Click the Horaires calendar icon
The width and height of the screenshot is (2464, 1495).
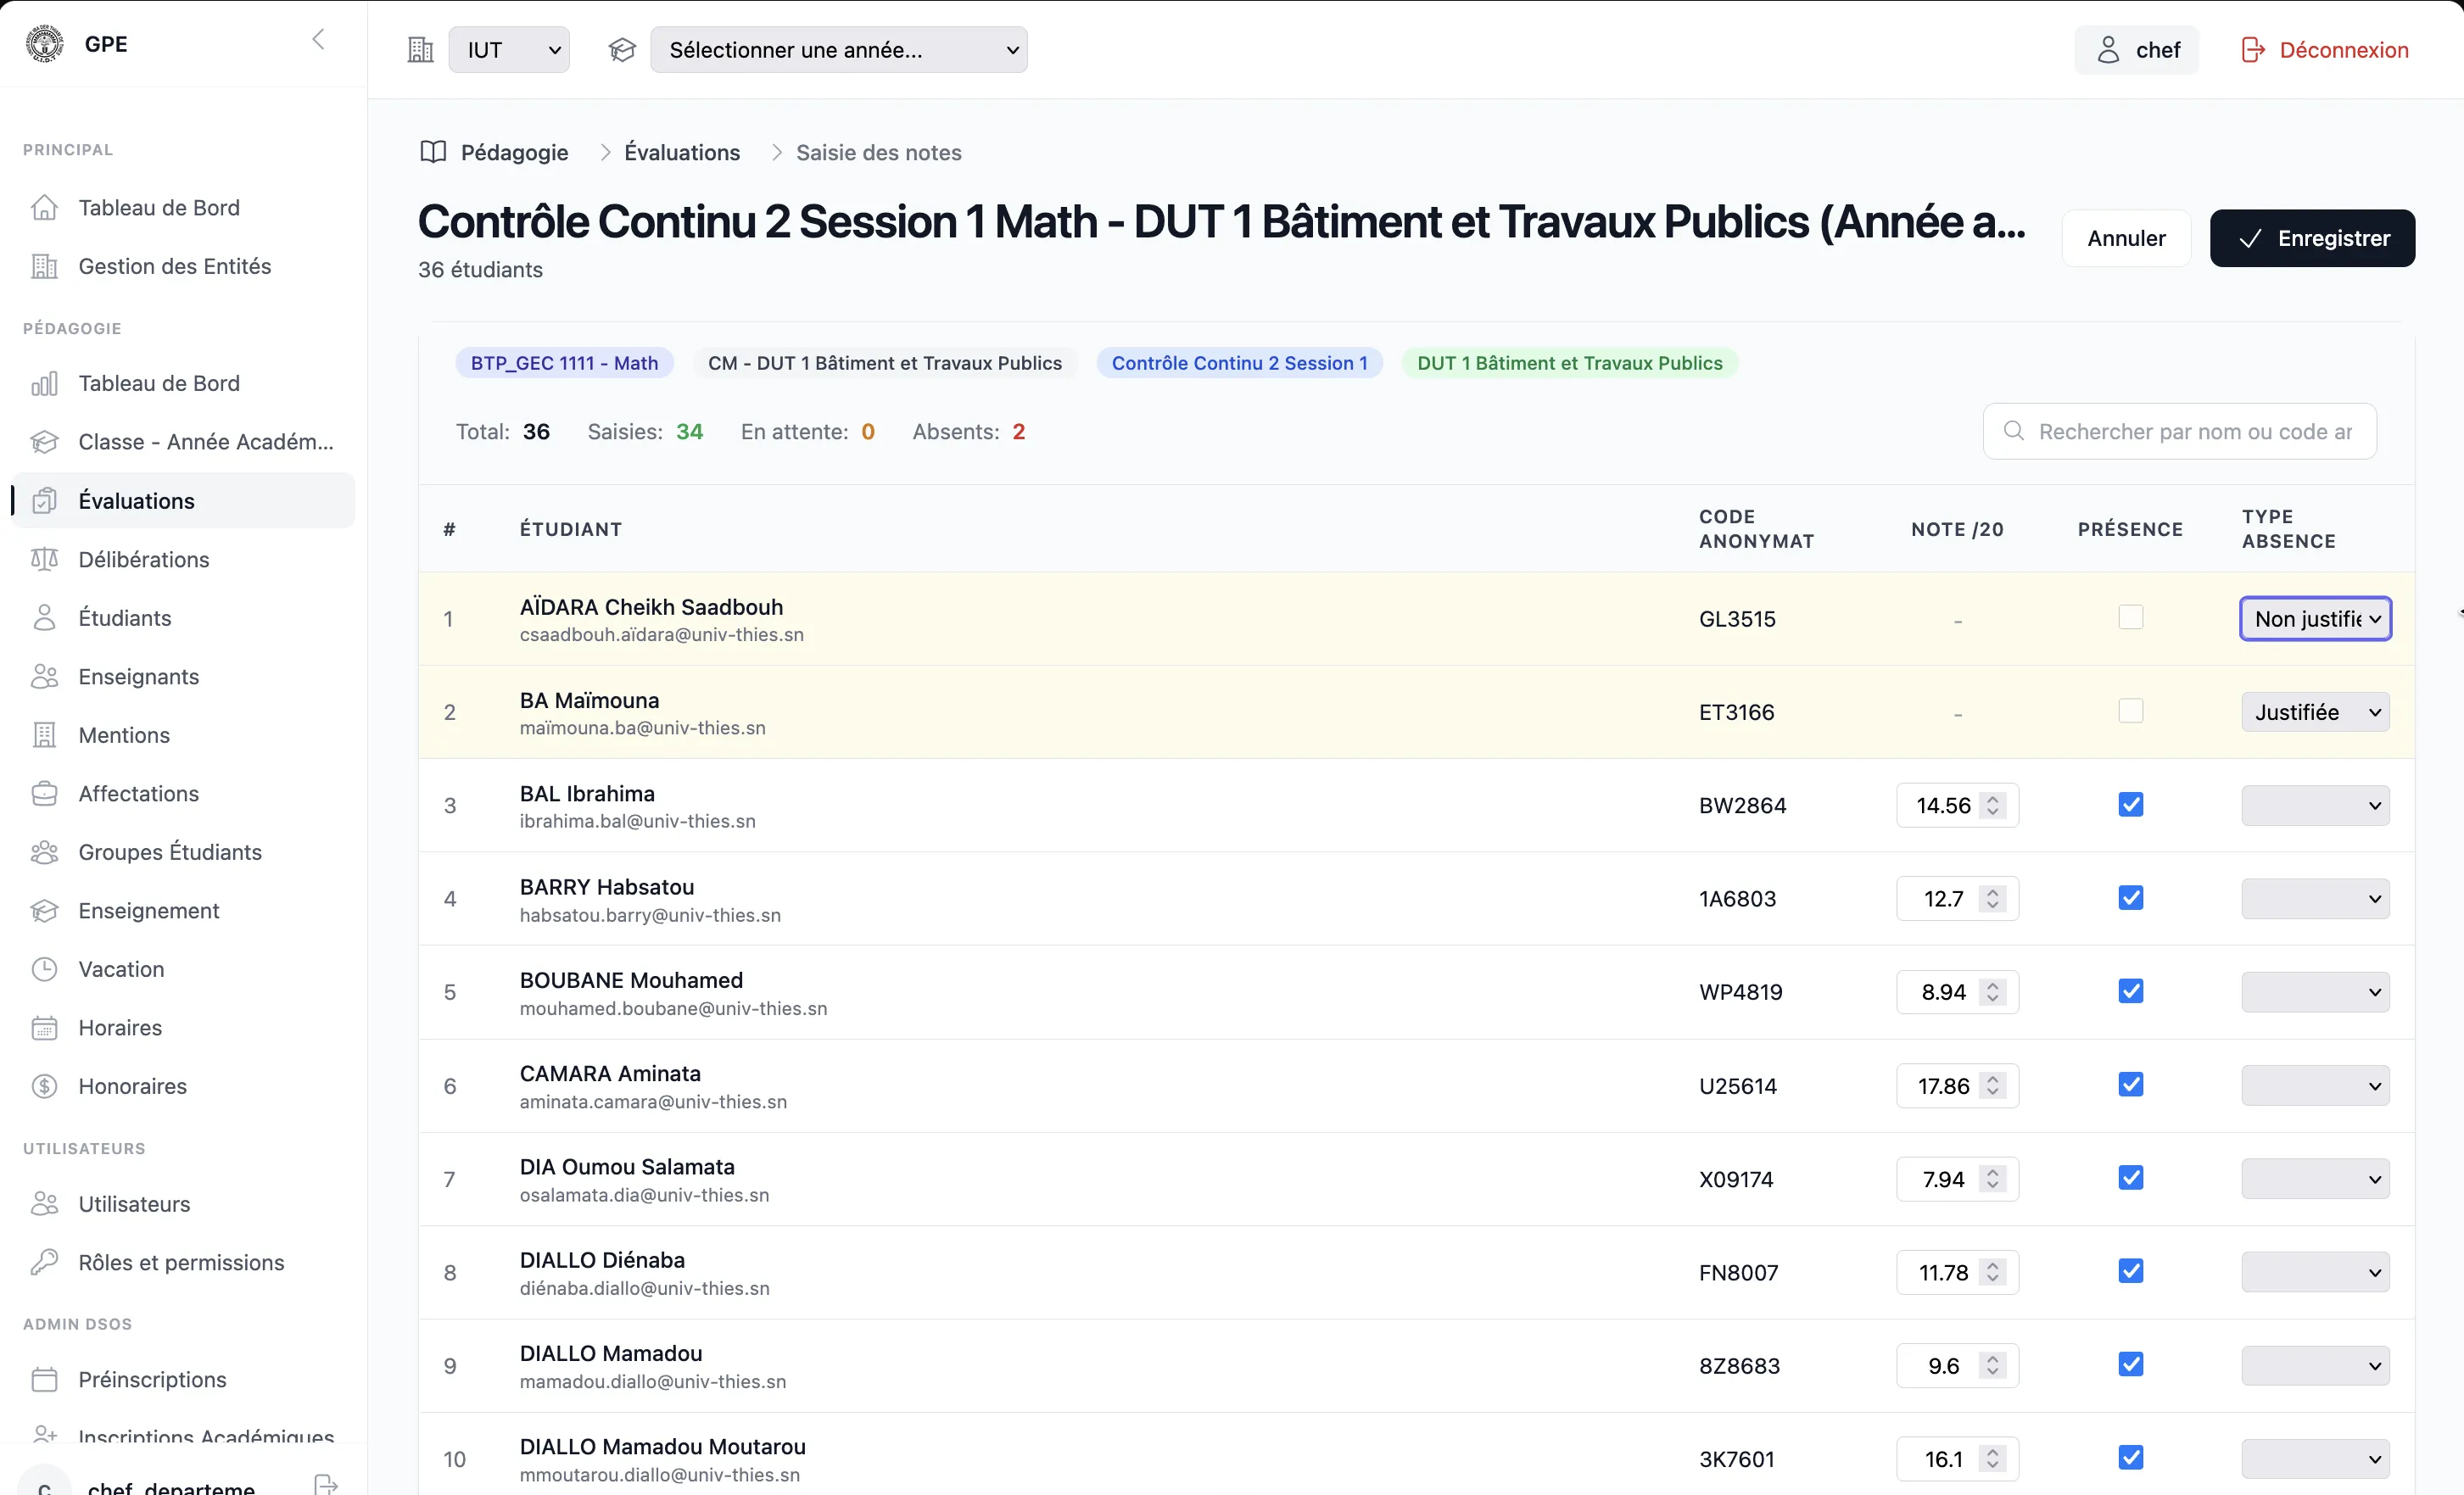(44, 1027)
